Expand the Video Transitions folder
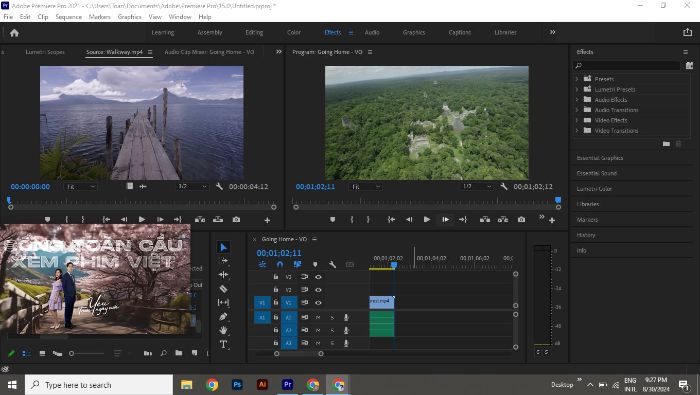 click(x=577, y=130)
